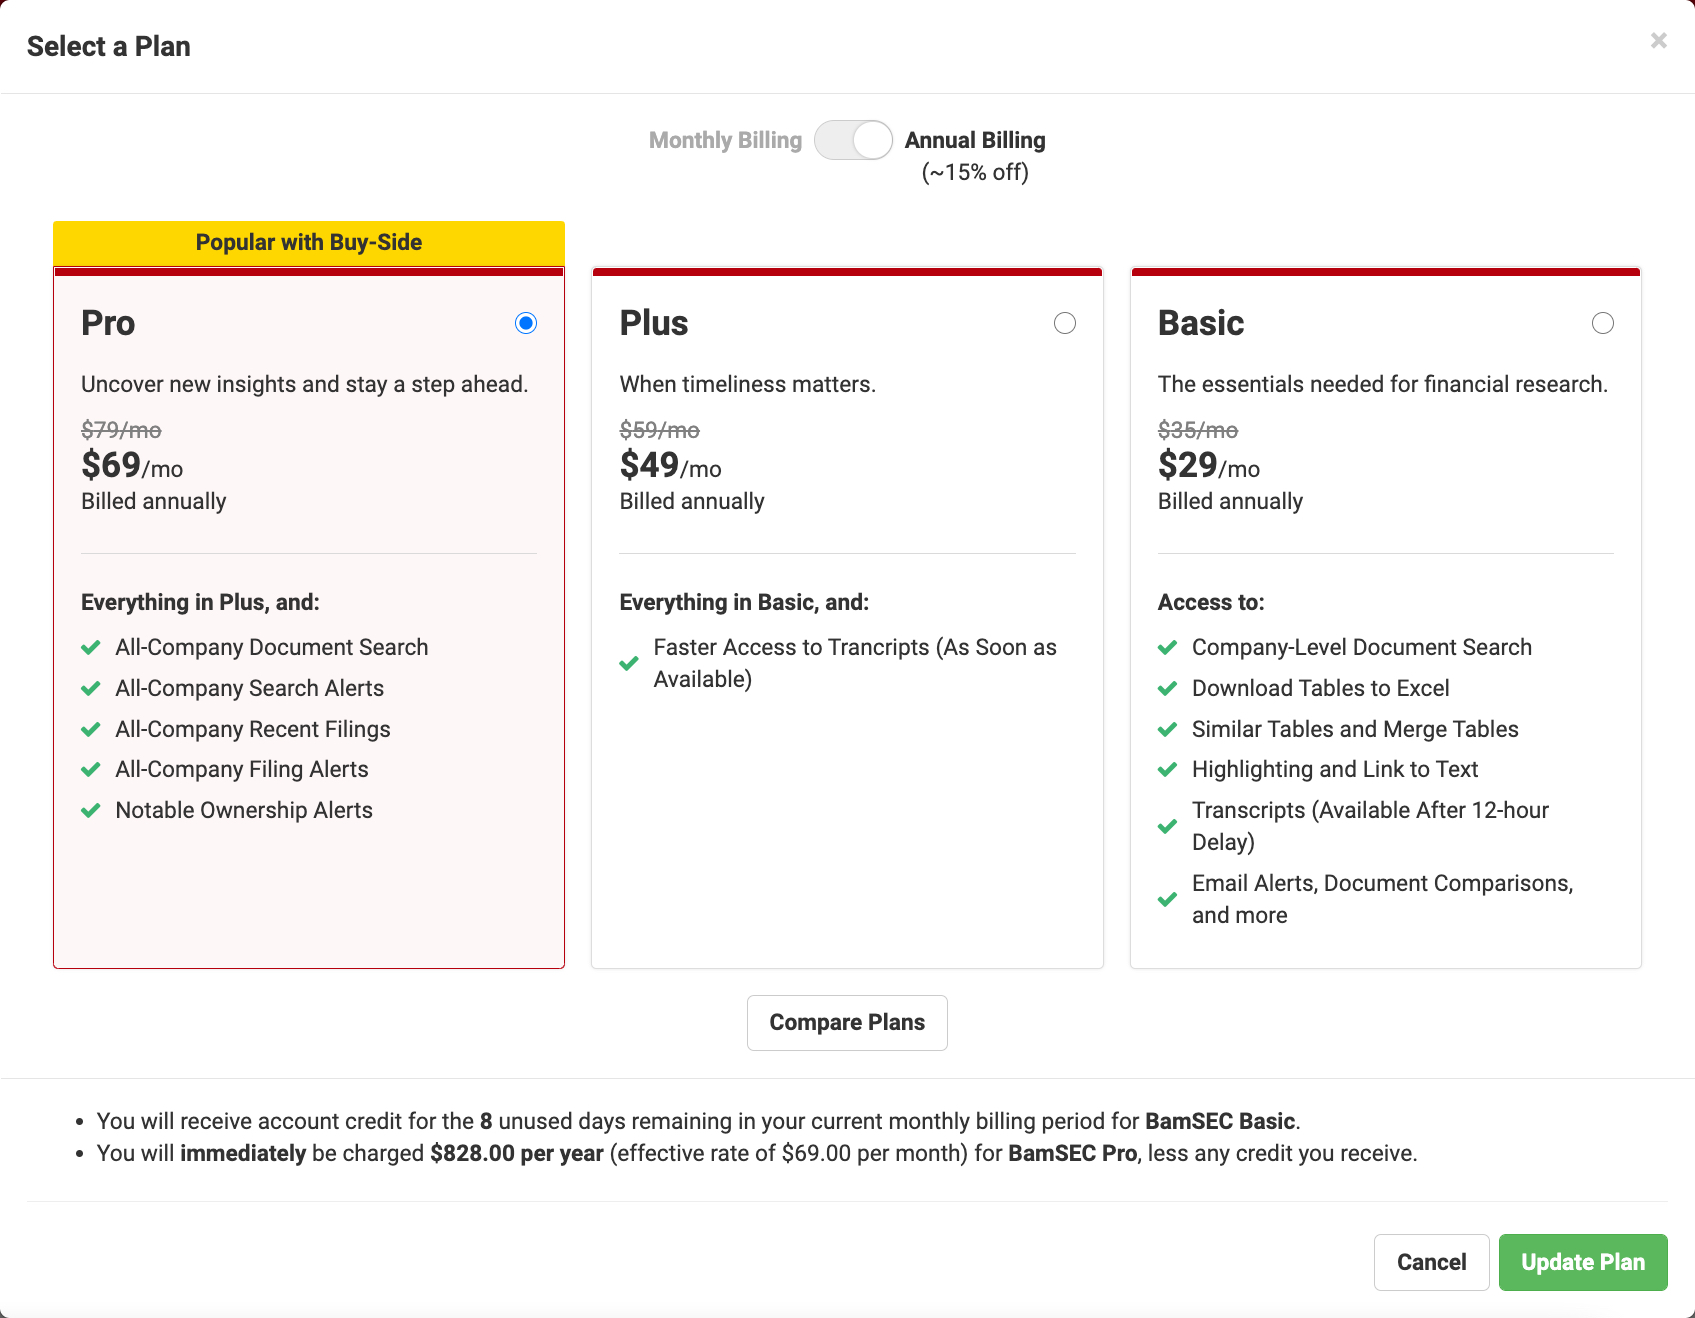Click the Popular with Buy-Side banner
Viewport: 1695px width, 1318px height.
[309, 243]
